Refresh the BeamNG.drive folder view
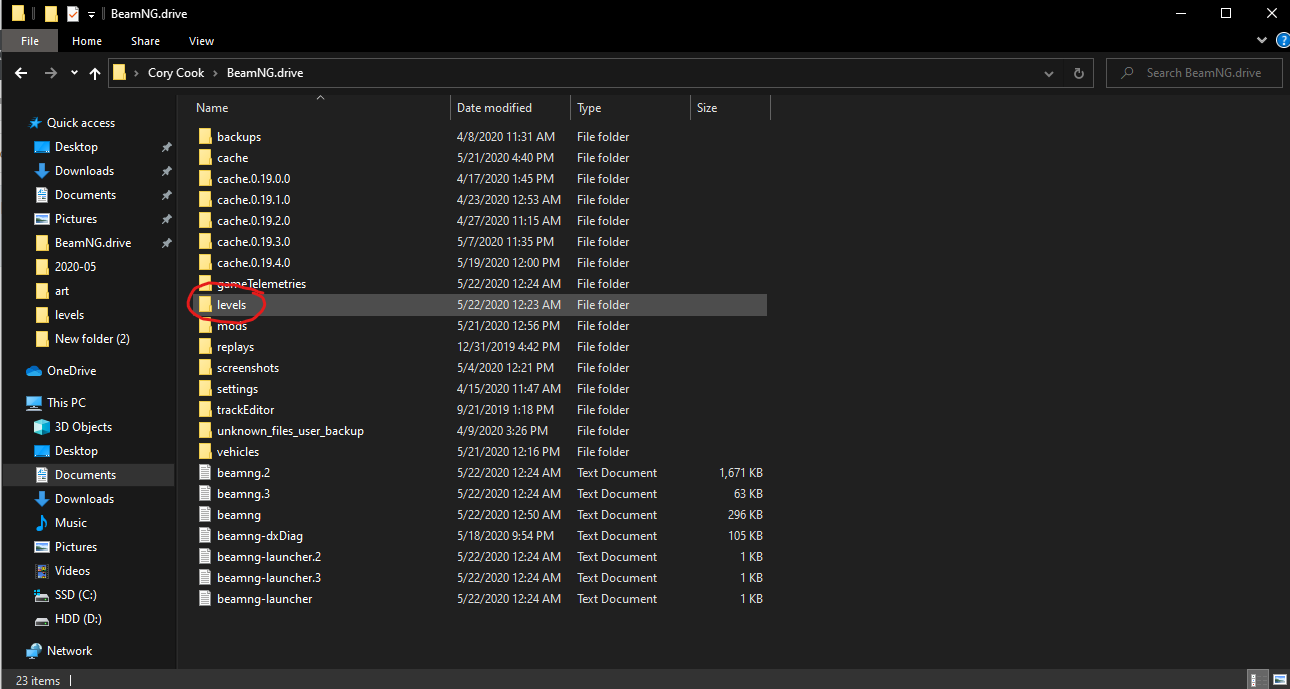Screen dimensions: 1290x689 coord(1078,73)
